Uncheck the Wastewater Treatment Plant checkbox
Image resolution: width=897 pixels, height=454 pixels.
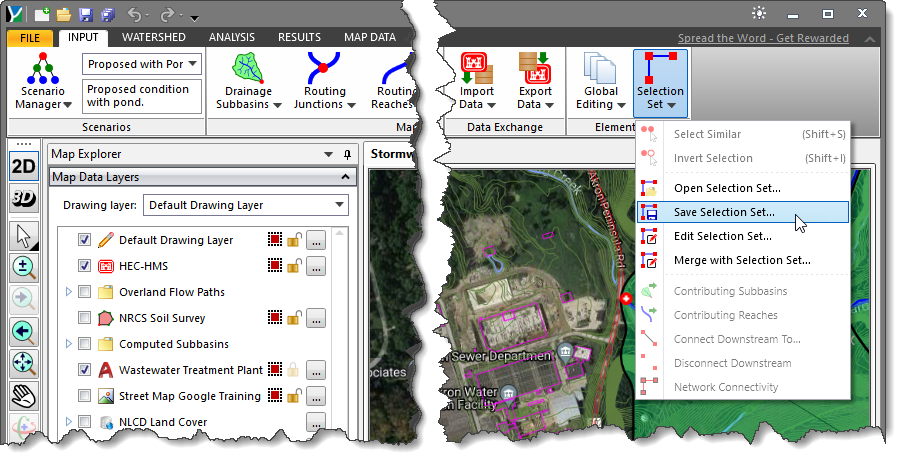click(x=84, y=370)
